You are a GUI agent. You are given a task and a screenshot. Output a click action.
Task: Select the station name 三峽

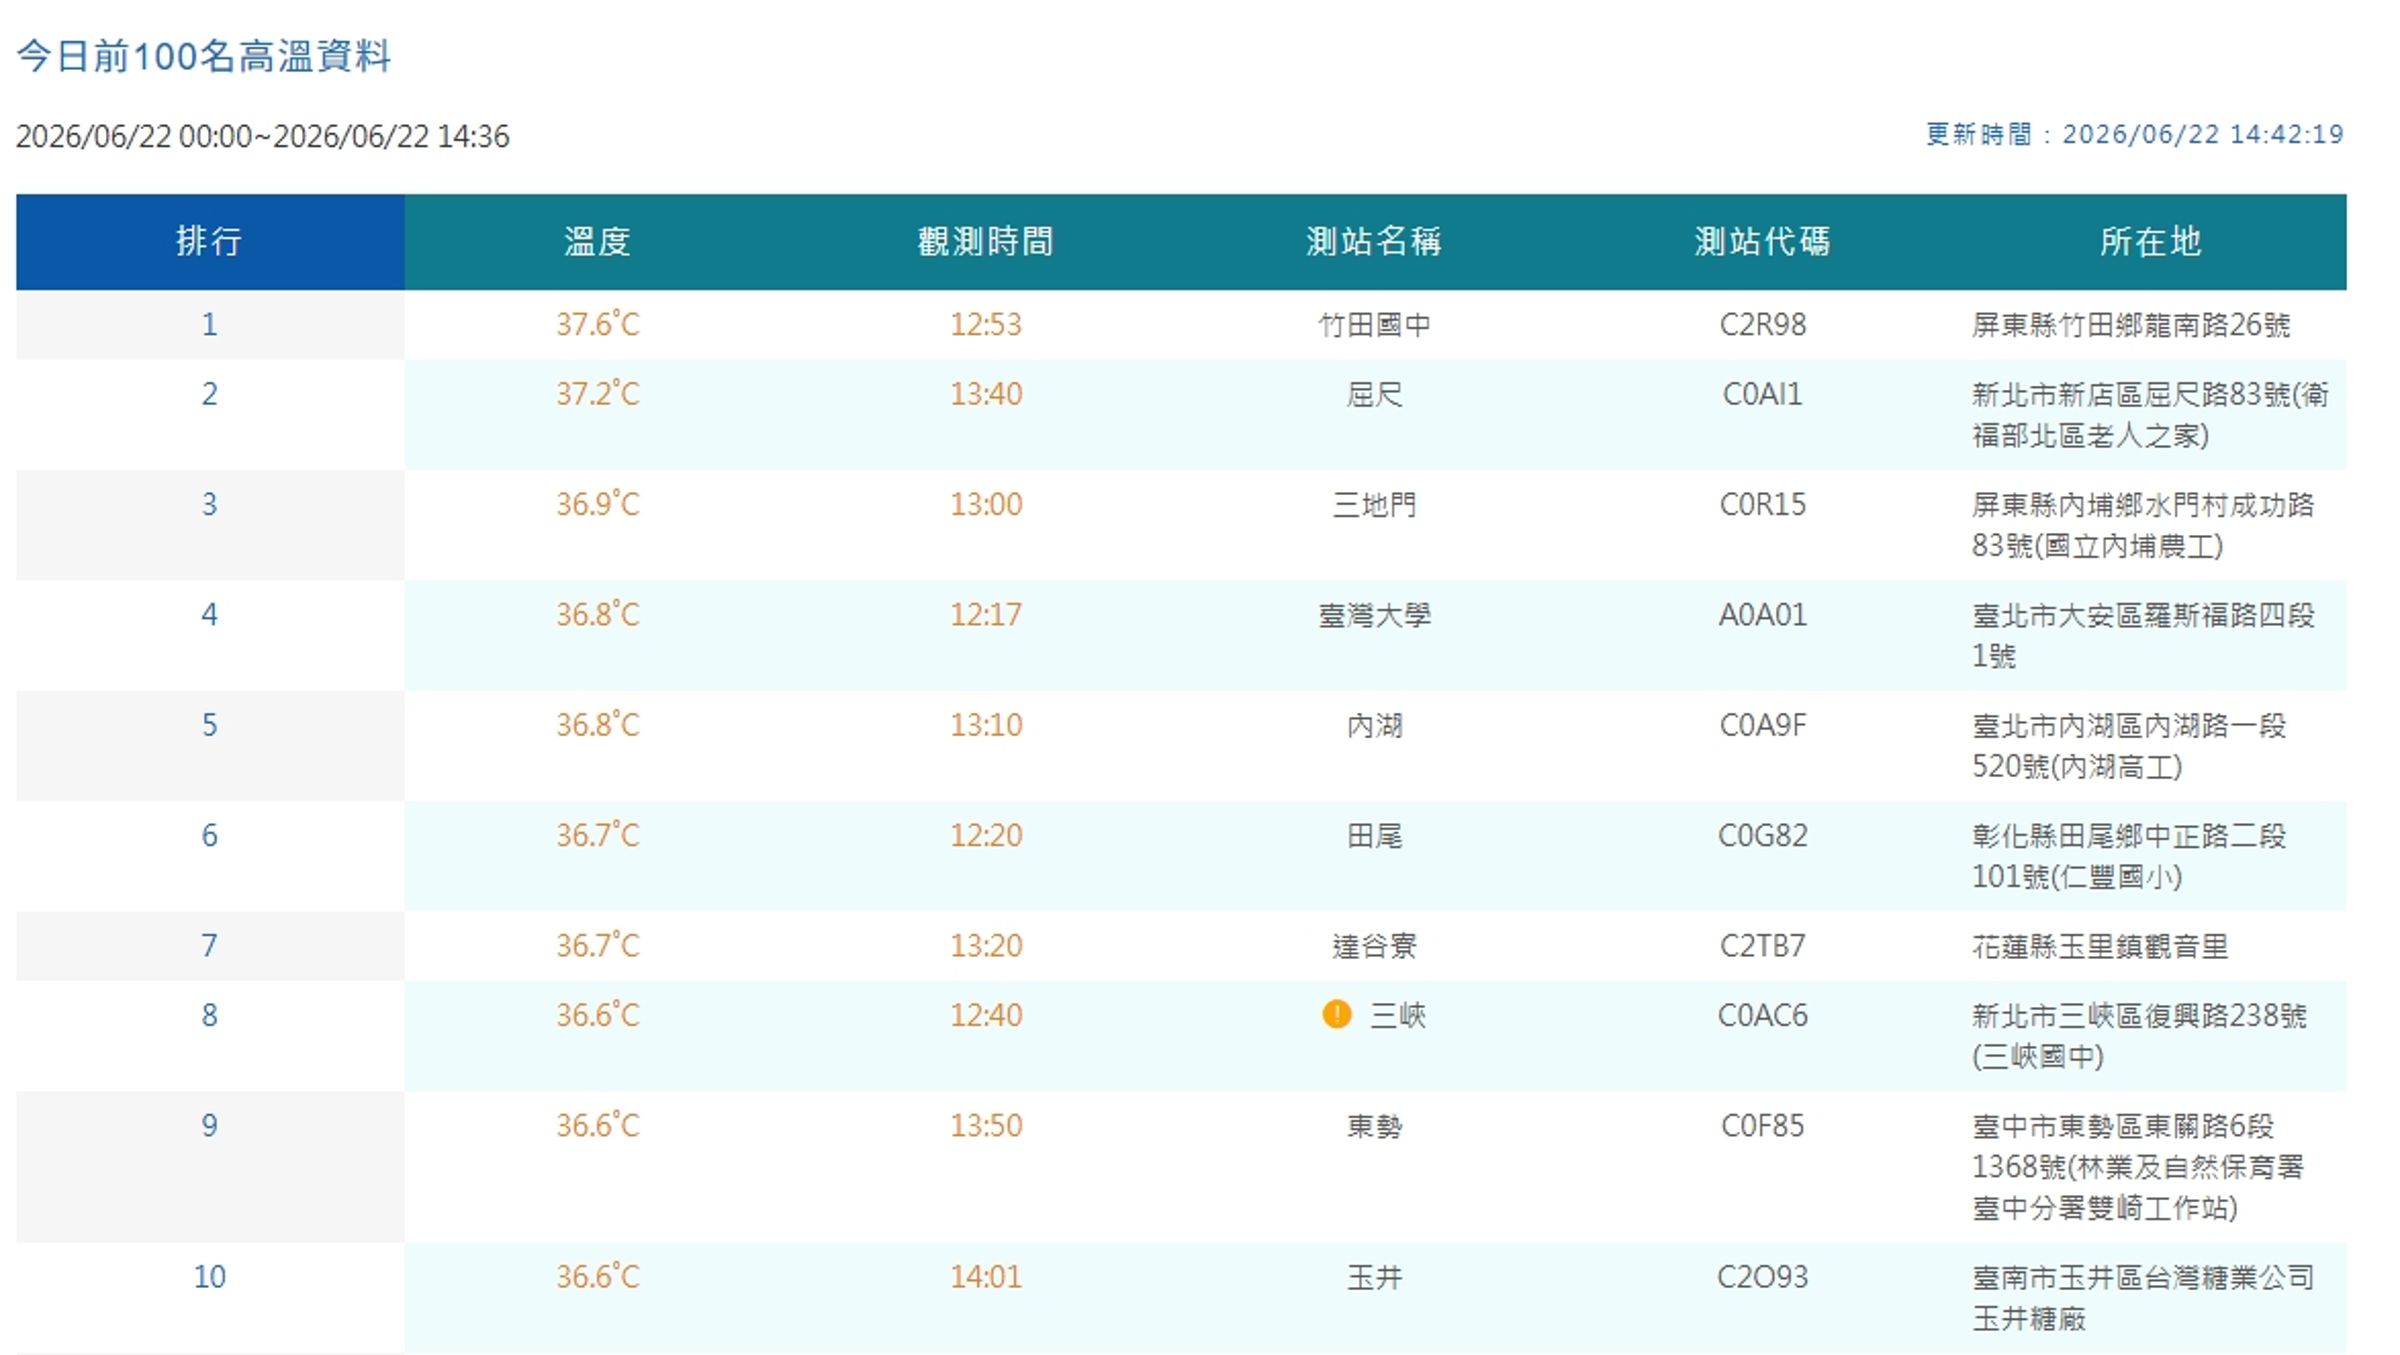tap(1397, 1016)
